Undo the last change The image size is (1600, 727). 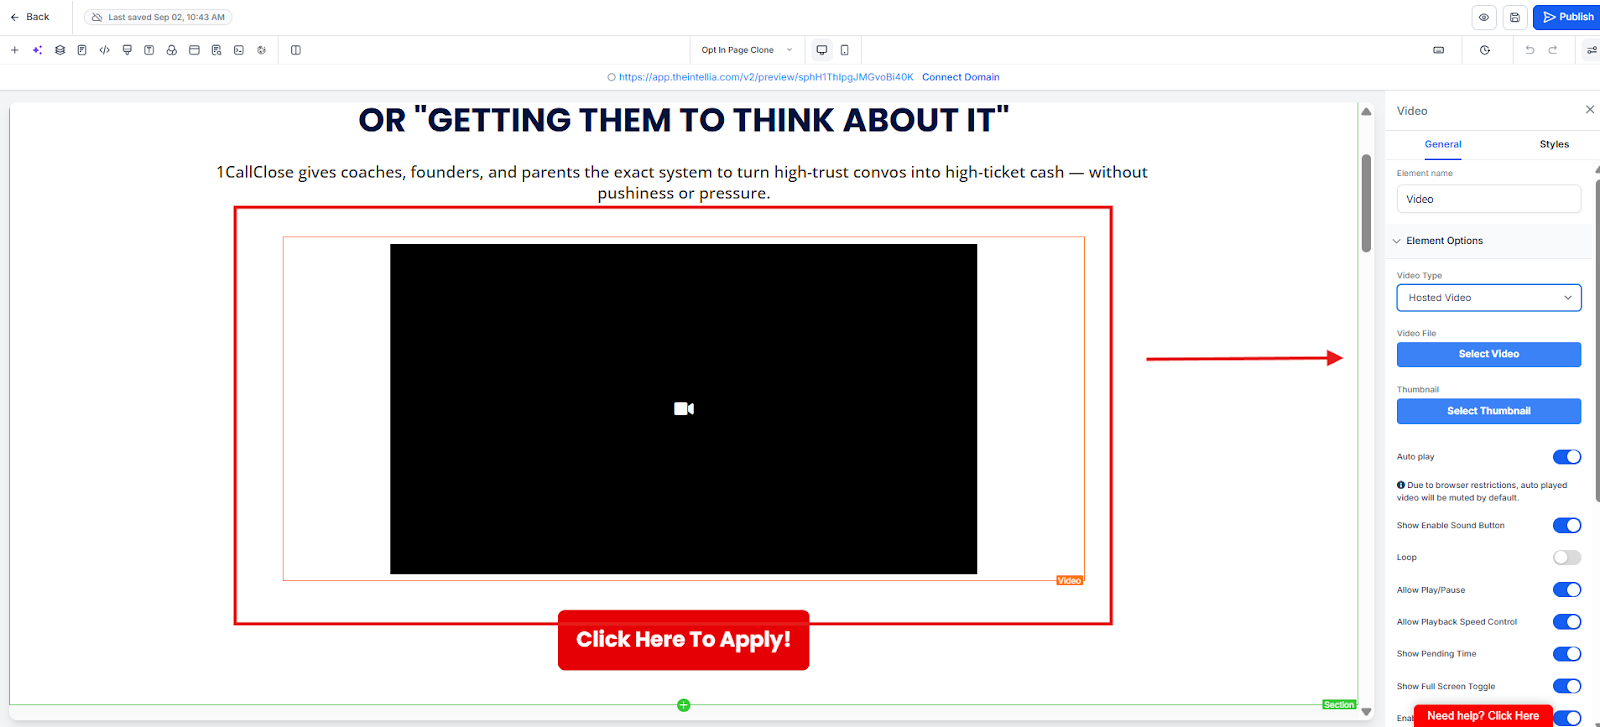(x=1530, y=50)
